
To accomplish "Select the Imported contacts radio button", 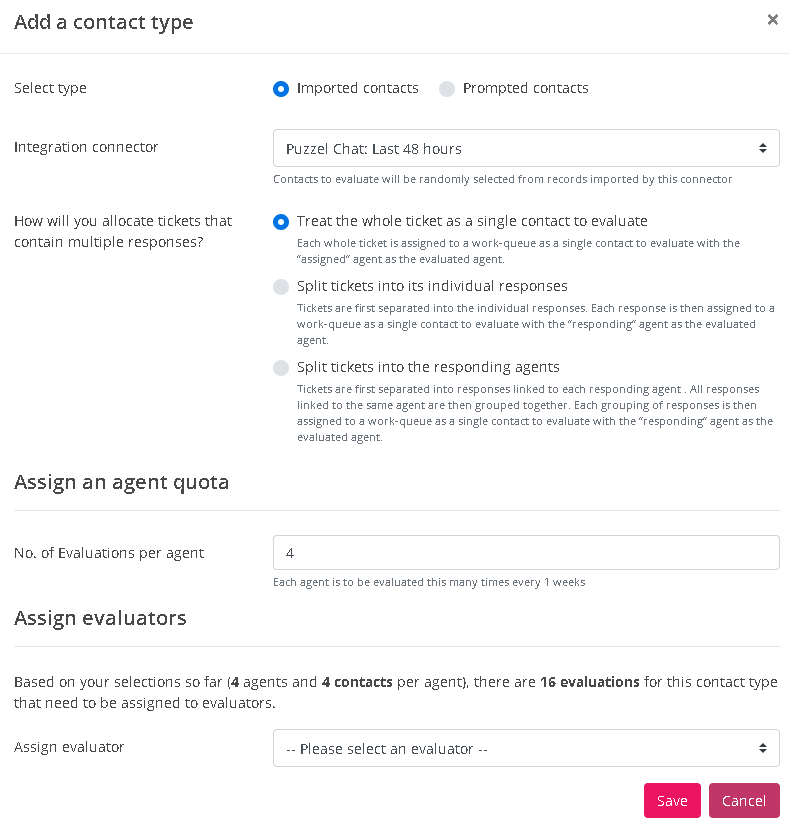I will [x=281, y=89].
